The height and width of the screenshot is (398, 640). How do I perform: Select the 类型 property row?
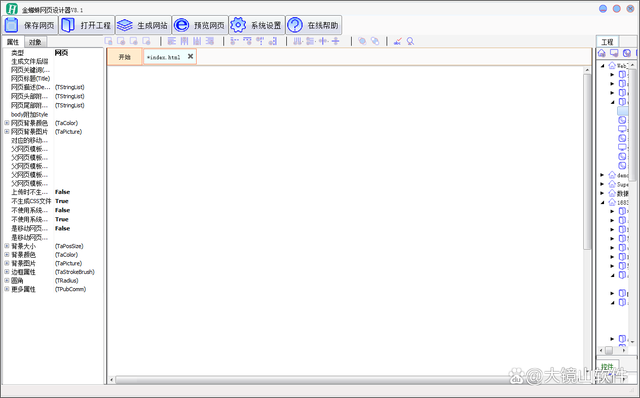(x=53, y=53)
